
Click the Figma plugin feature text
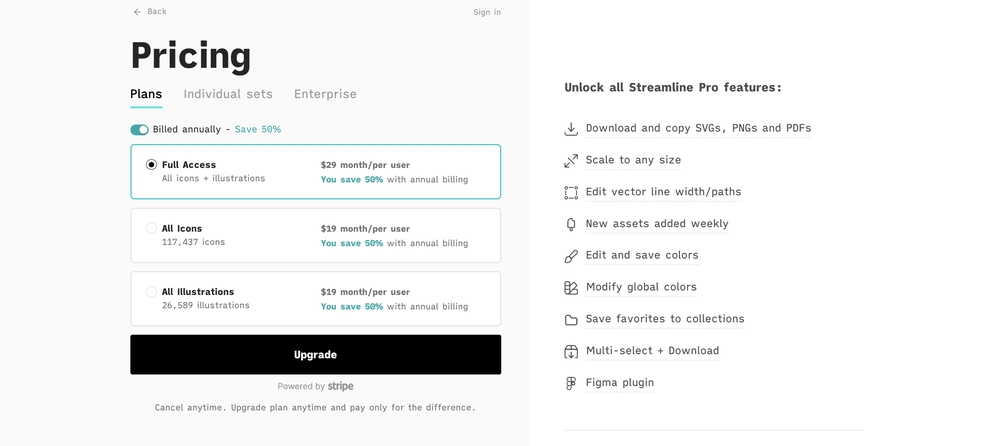(x=619, y=383)
